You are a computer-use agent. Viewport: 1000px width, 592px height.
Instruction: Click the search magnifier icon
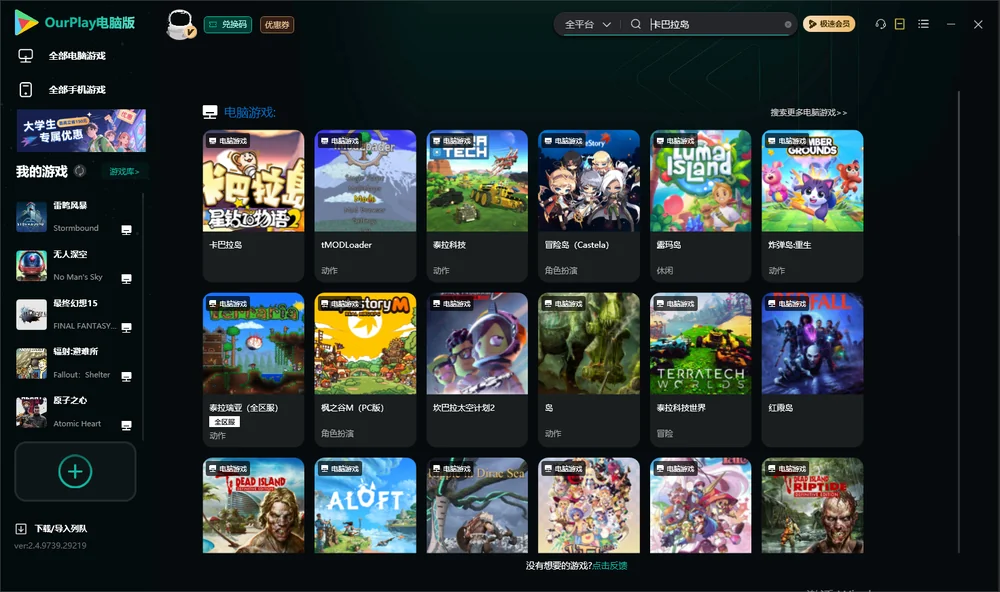(x=636, y=24)
